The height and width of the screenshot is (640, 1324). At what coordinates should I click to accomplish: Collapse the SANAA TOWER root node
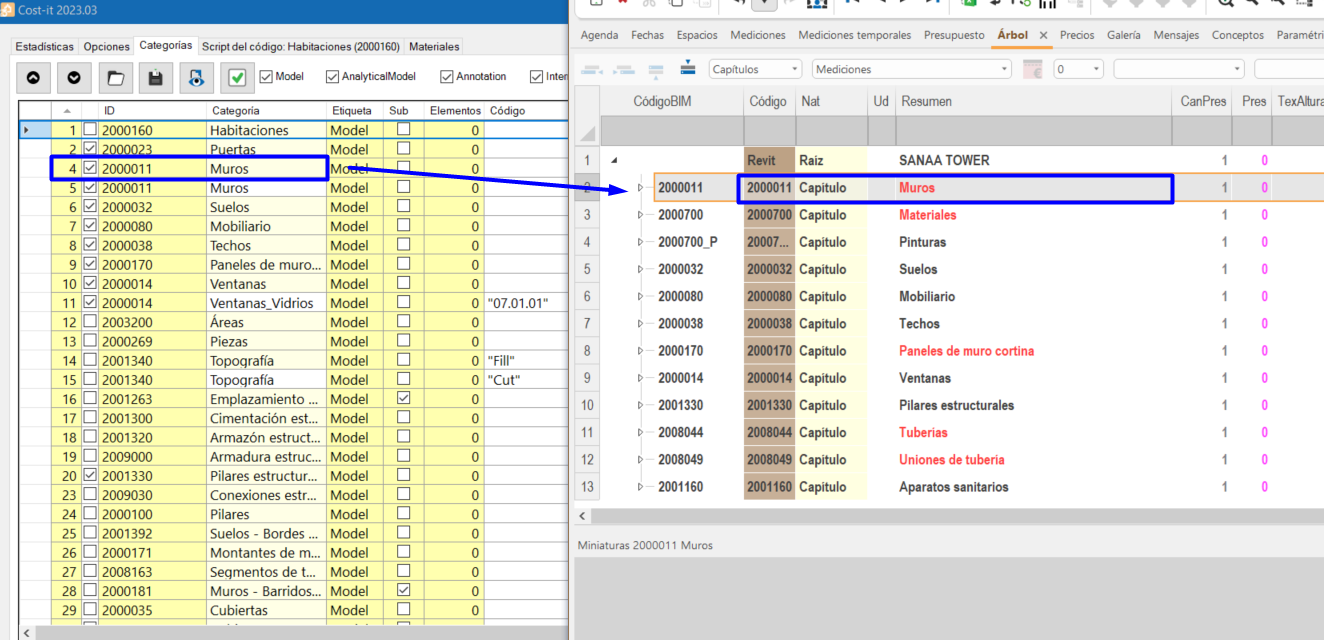[x=614, y=160]
